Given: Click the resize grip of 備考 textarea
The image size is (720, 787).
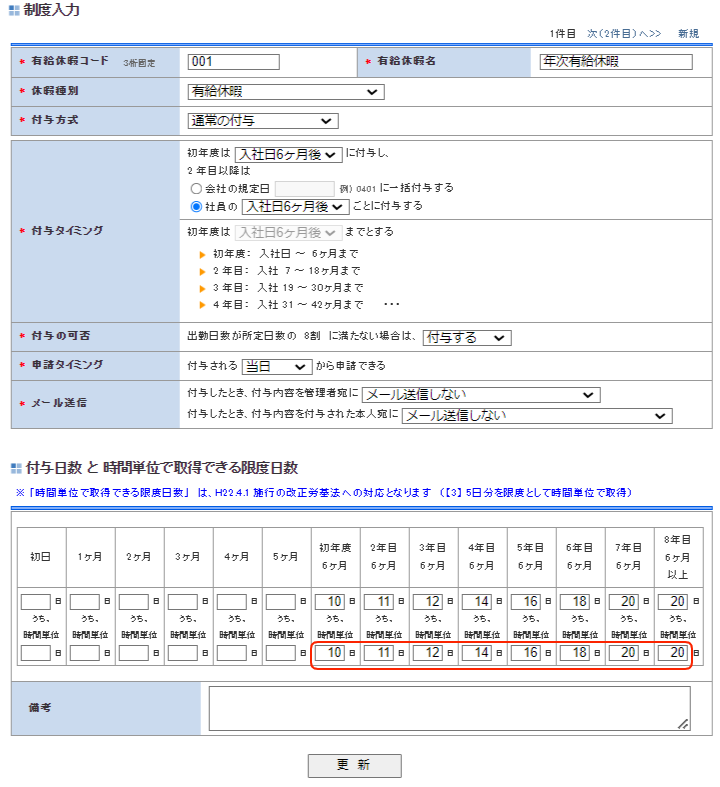Looking at the screenshot, I should tap(683, 724).
